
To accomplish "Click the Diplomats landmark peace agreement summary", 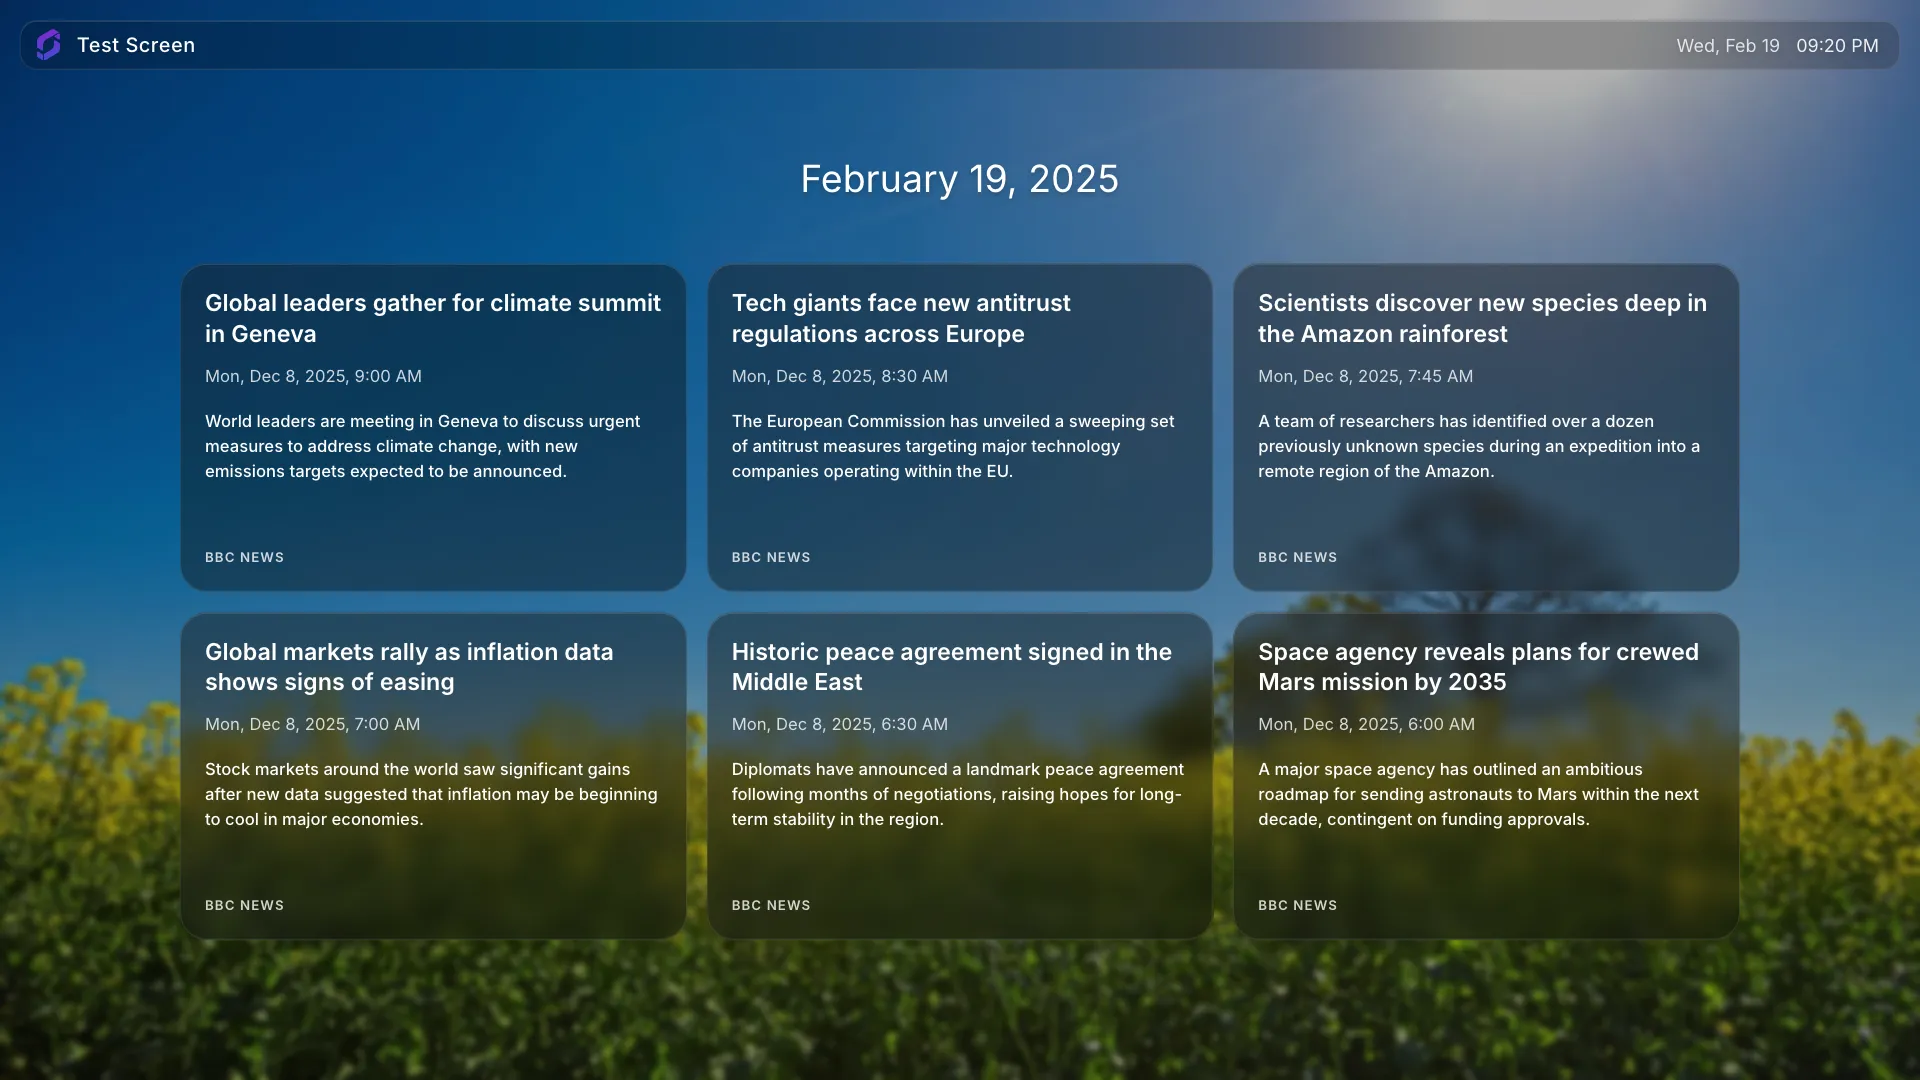I will (x=957, y=794).
